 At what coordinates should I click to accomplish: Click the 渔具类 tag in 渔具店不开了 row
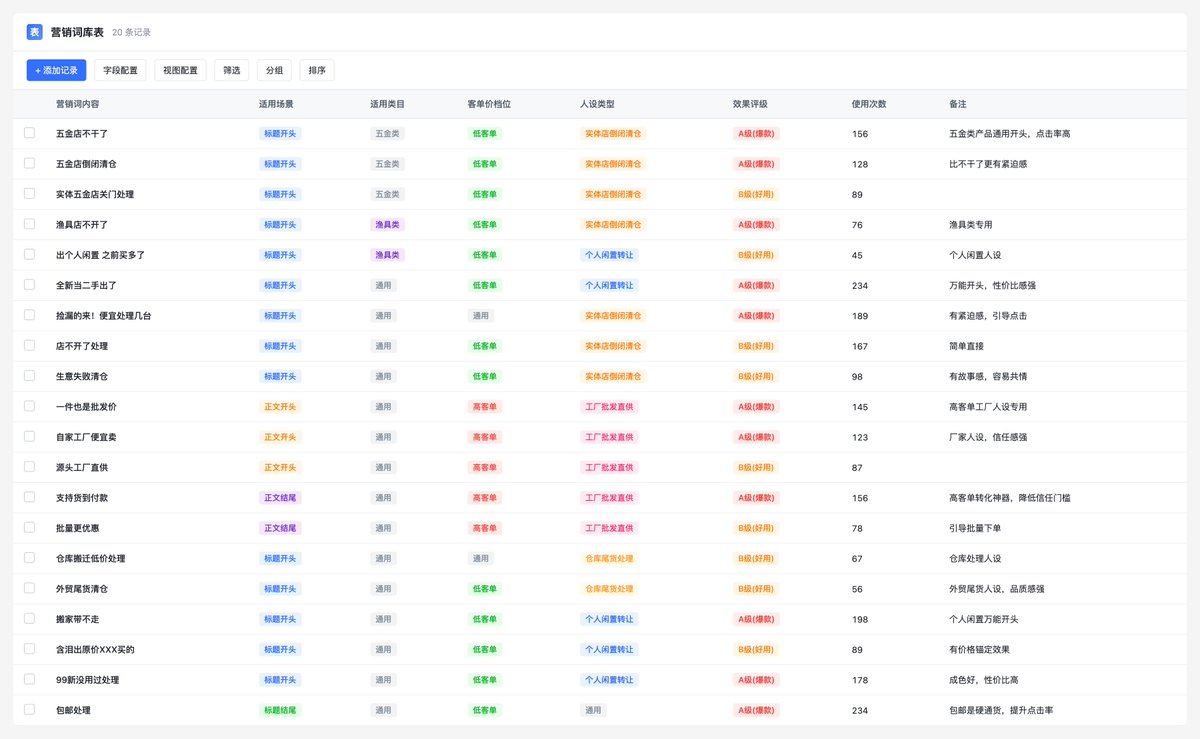point(387,224)
